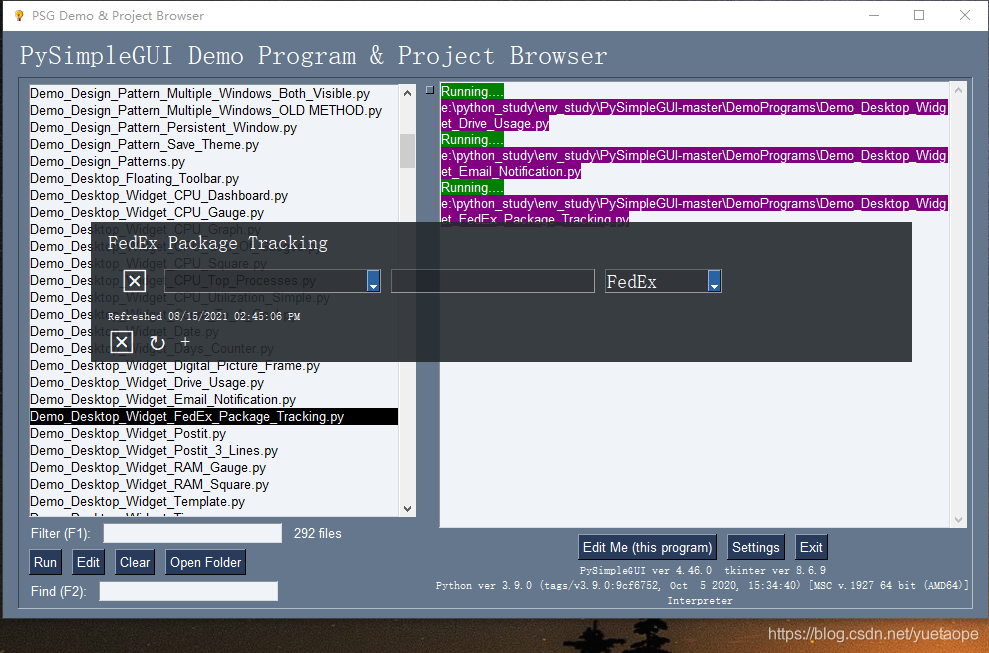Select highlighted Demo_Desktop_Widget_FedEx_Package_Tracking.py
Image resolution: width=989 pixels, height=653 pixels.
click(x=214, y=416)
